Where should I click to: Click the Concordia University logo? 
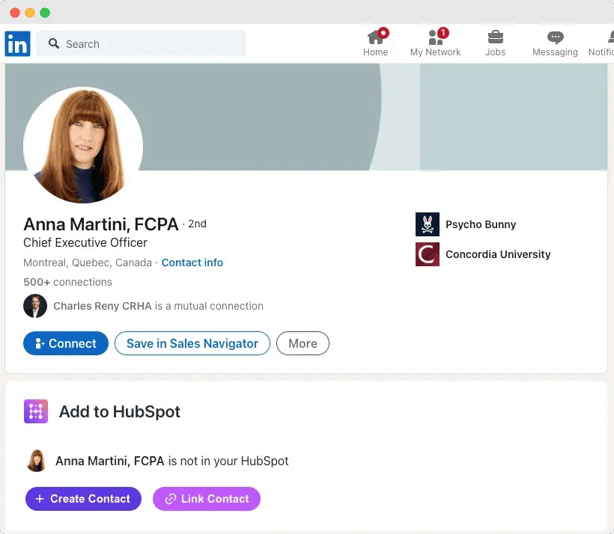427,255
